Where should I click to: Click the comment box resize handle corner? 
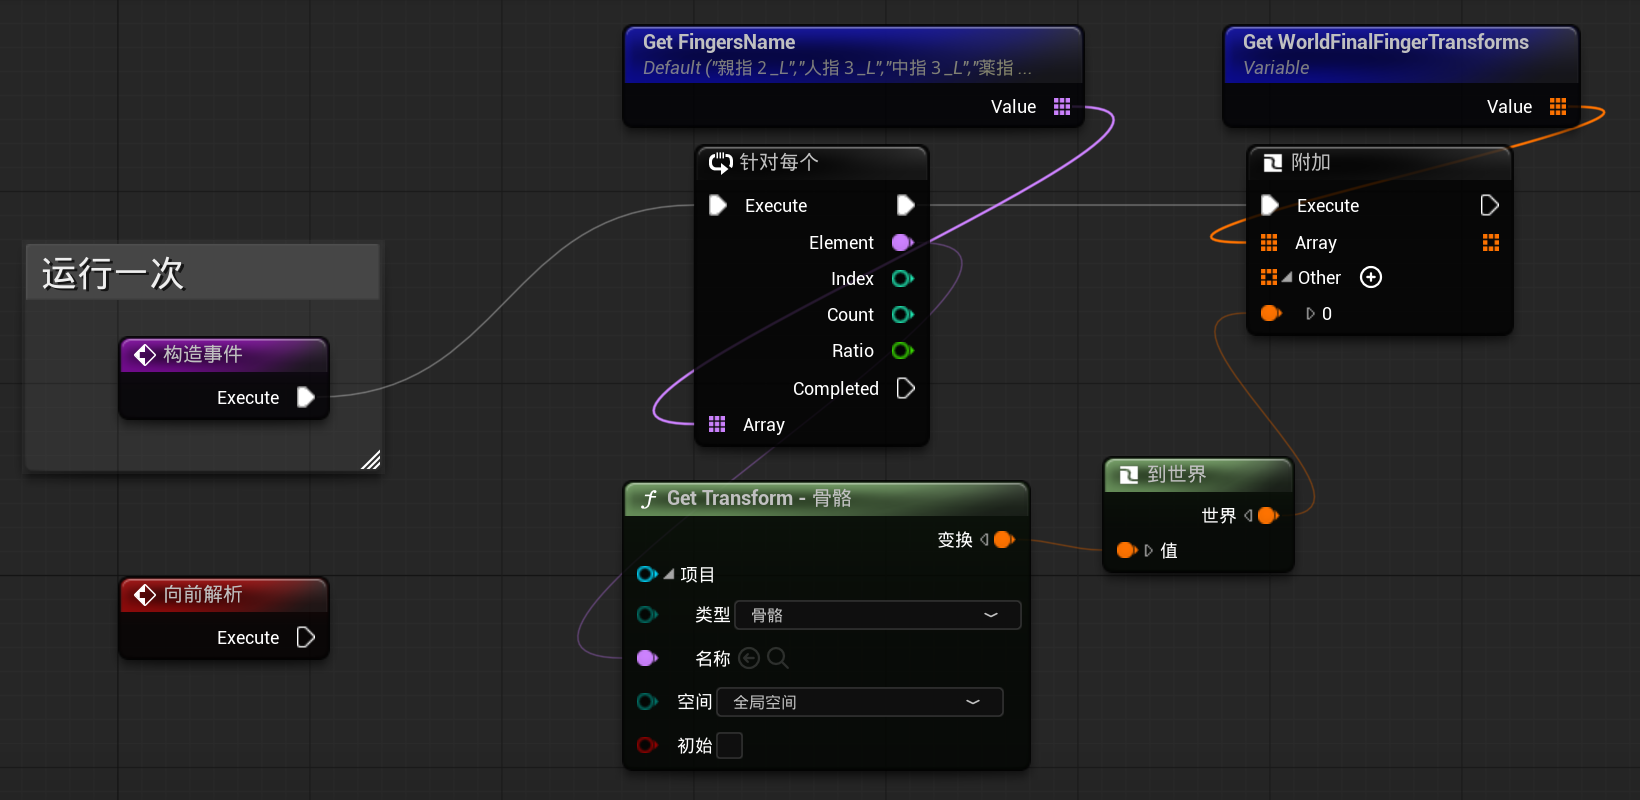click(371, 460)
